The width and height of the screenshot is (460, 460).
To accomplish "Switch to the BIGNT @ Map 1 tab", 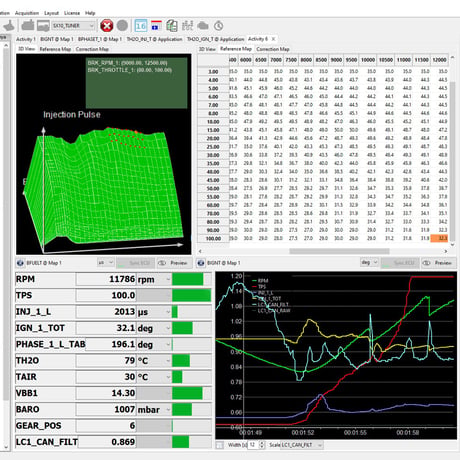I will pyautogui.click(x=57, y=39).
